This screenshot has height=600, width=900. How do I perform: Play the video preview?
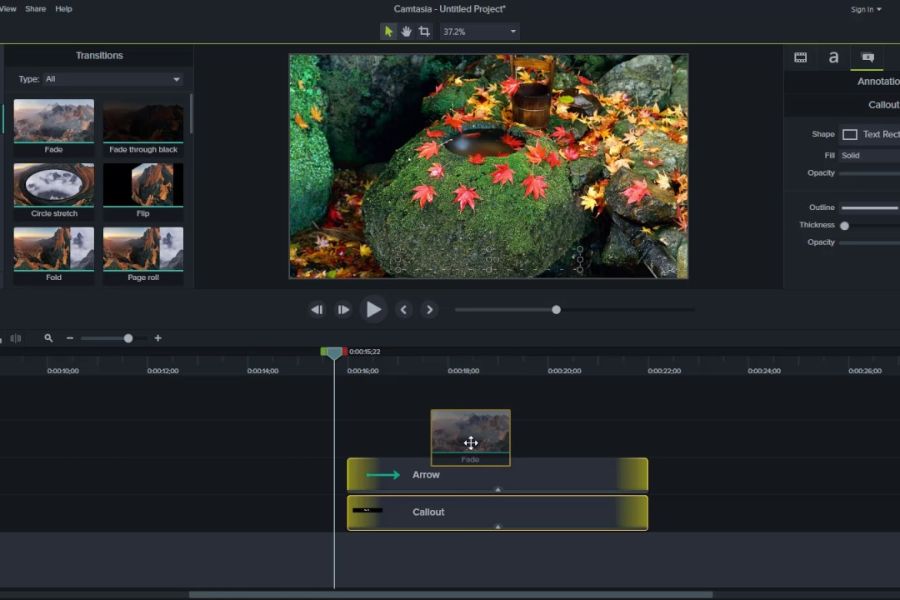click(x=373, y=310)
